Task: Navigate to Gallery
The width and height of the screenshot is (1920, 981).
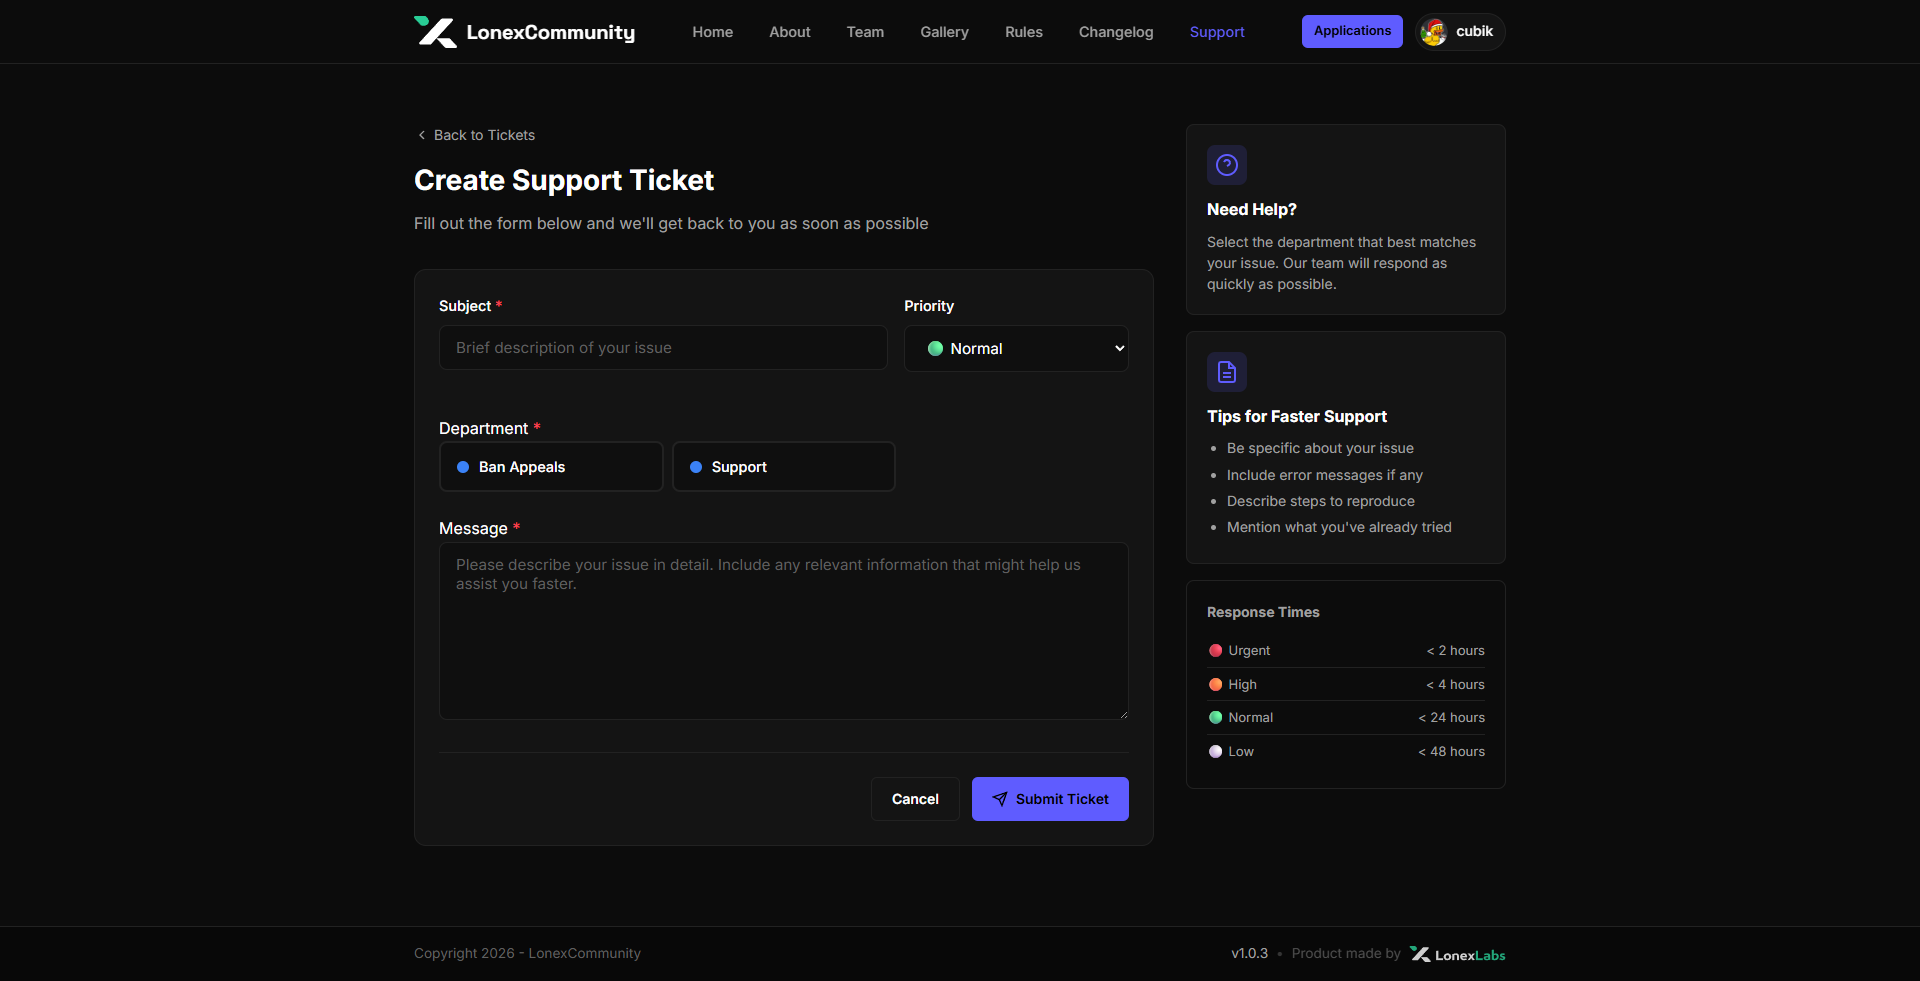Action: pyautogui.click(x=945, y=32)
